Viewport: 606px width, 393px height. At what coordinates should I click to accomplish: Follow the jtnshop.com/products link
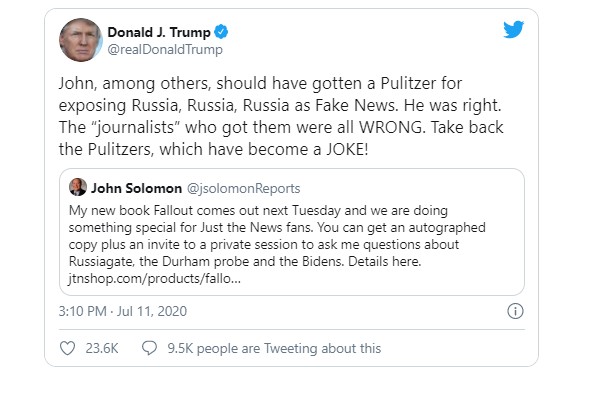click(155, 278)
